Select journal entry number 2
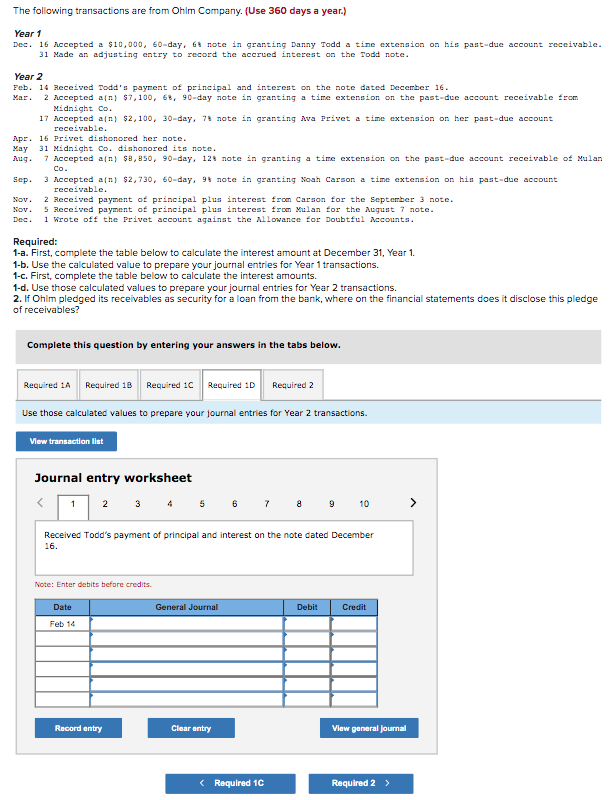Screen dimensions: 612x800 [x=105, y=504]
